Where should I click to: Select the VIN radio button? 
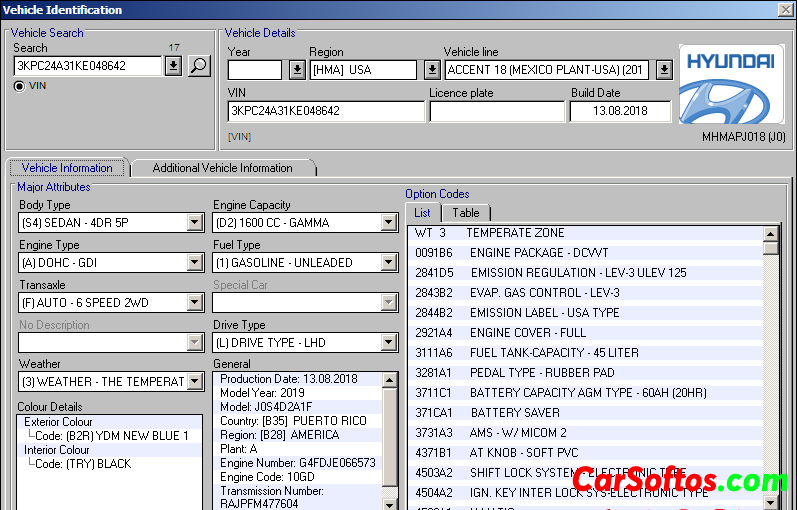click(19, 86)
